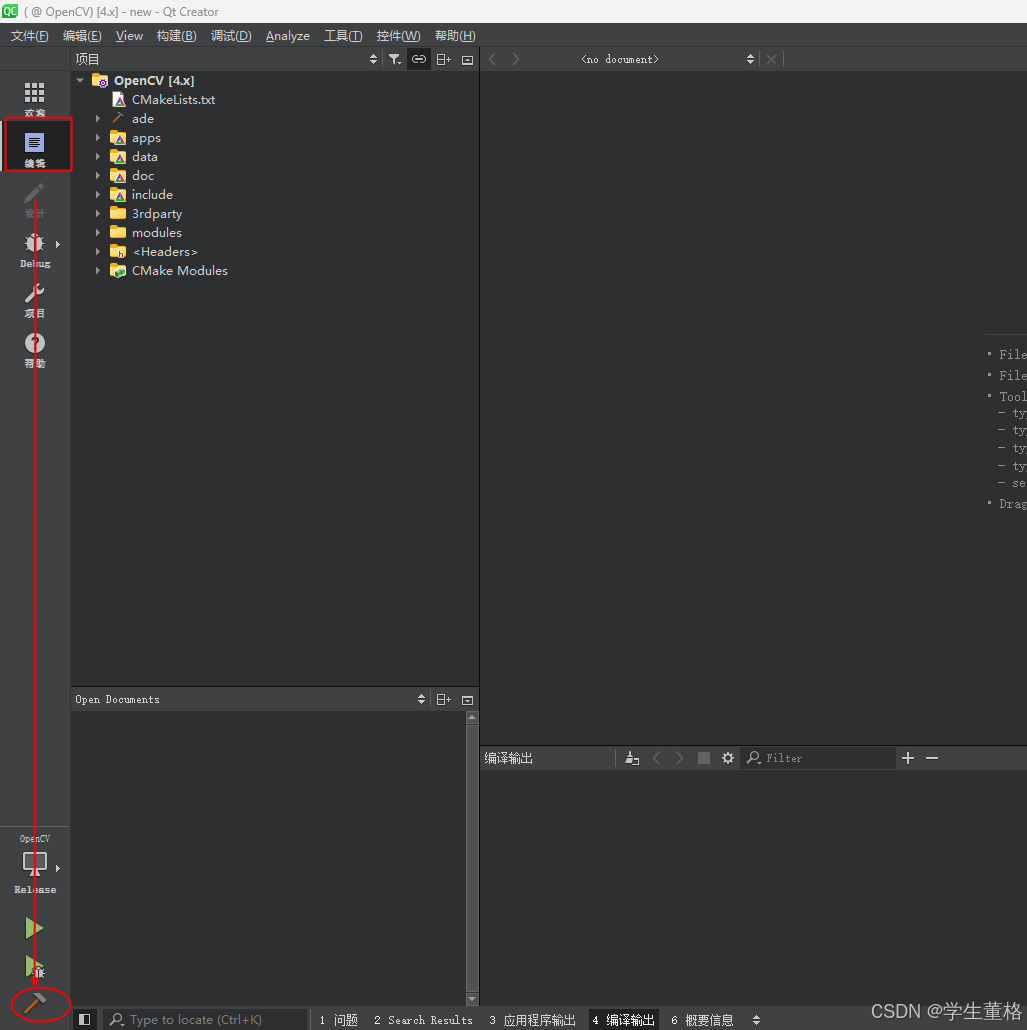Open output pane list selector arrows
This screenshot has height=1030, width=1027.
tap(756, 1020)
